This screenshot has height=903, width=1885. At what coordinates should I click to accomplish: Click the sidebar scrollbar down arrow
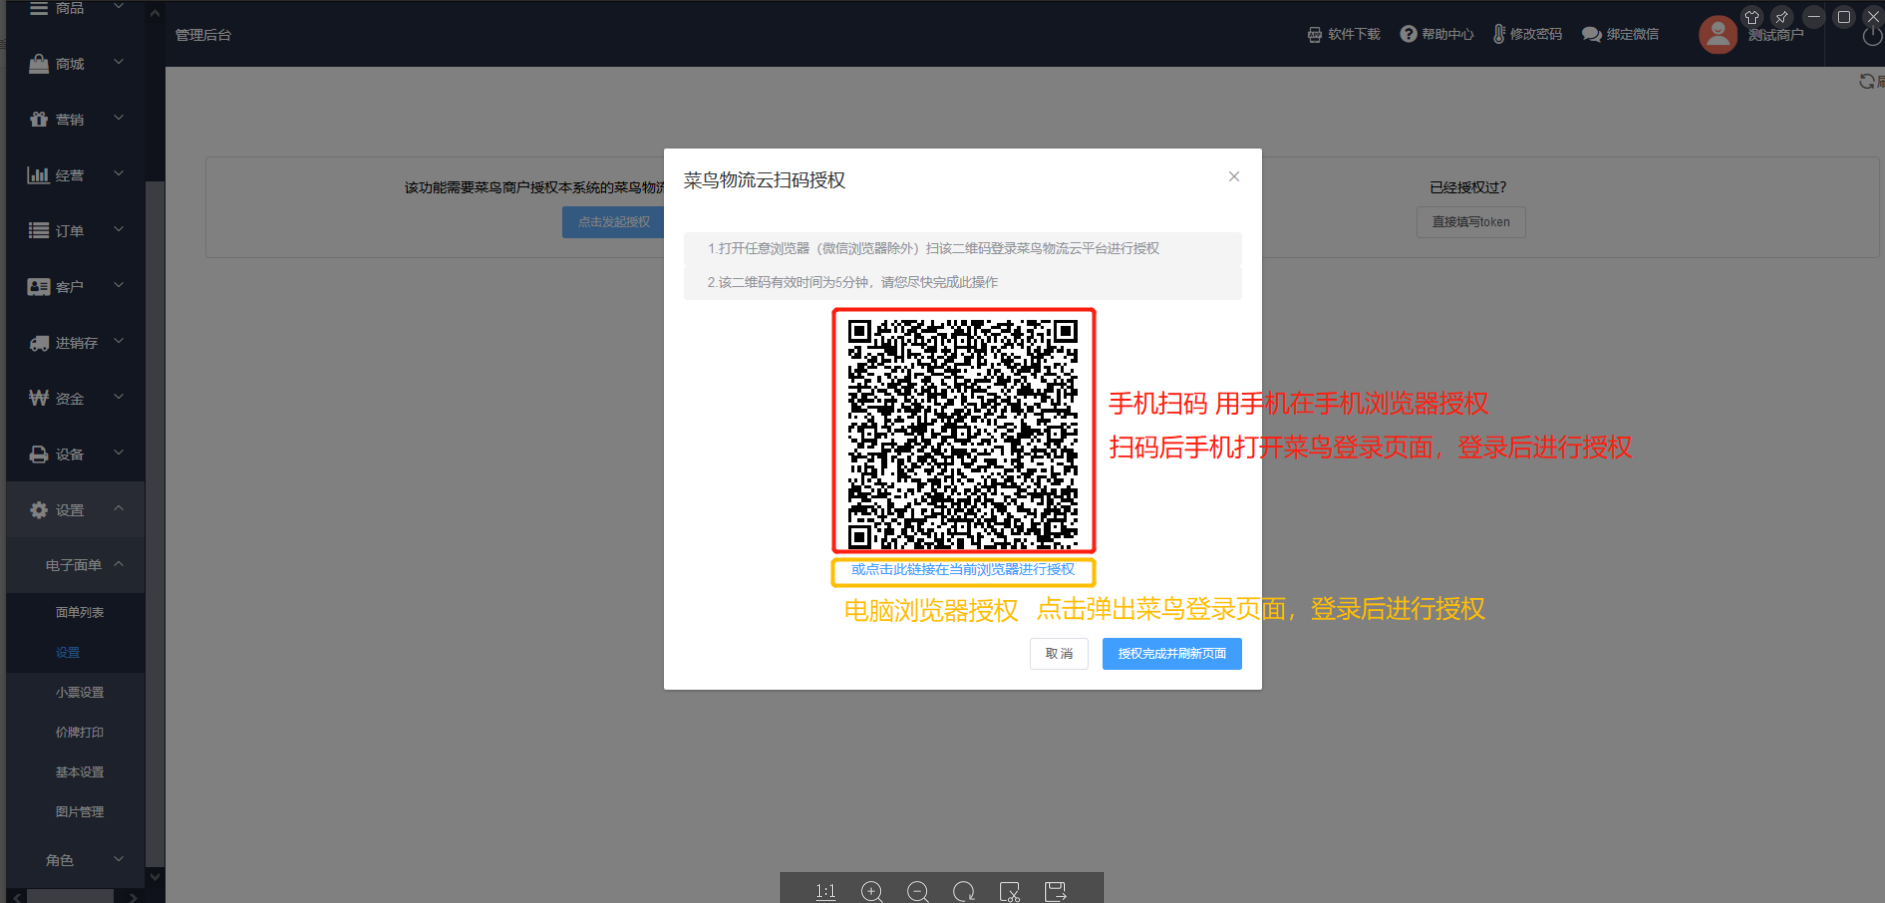tap(154, 876)
